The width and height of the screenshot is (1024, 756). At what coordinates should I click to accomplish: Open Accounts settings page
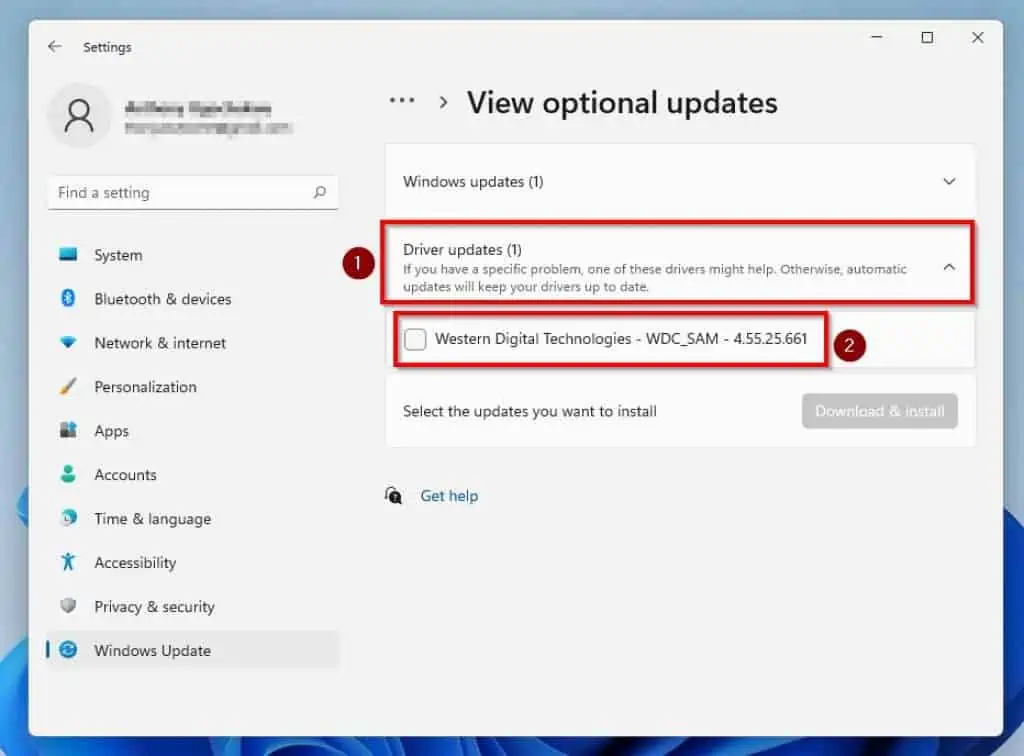tap(193, 475)
